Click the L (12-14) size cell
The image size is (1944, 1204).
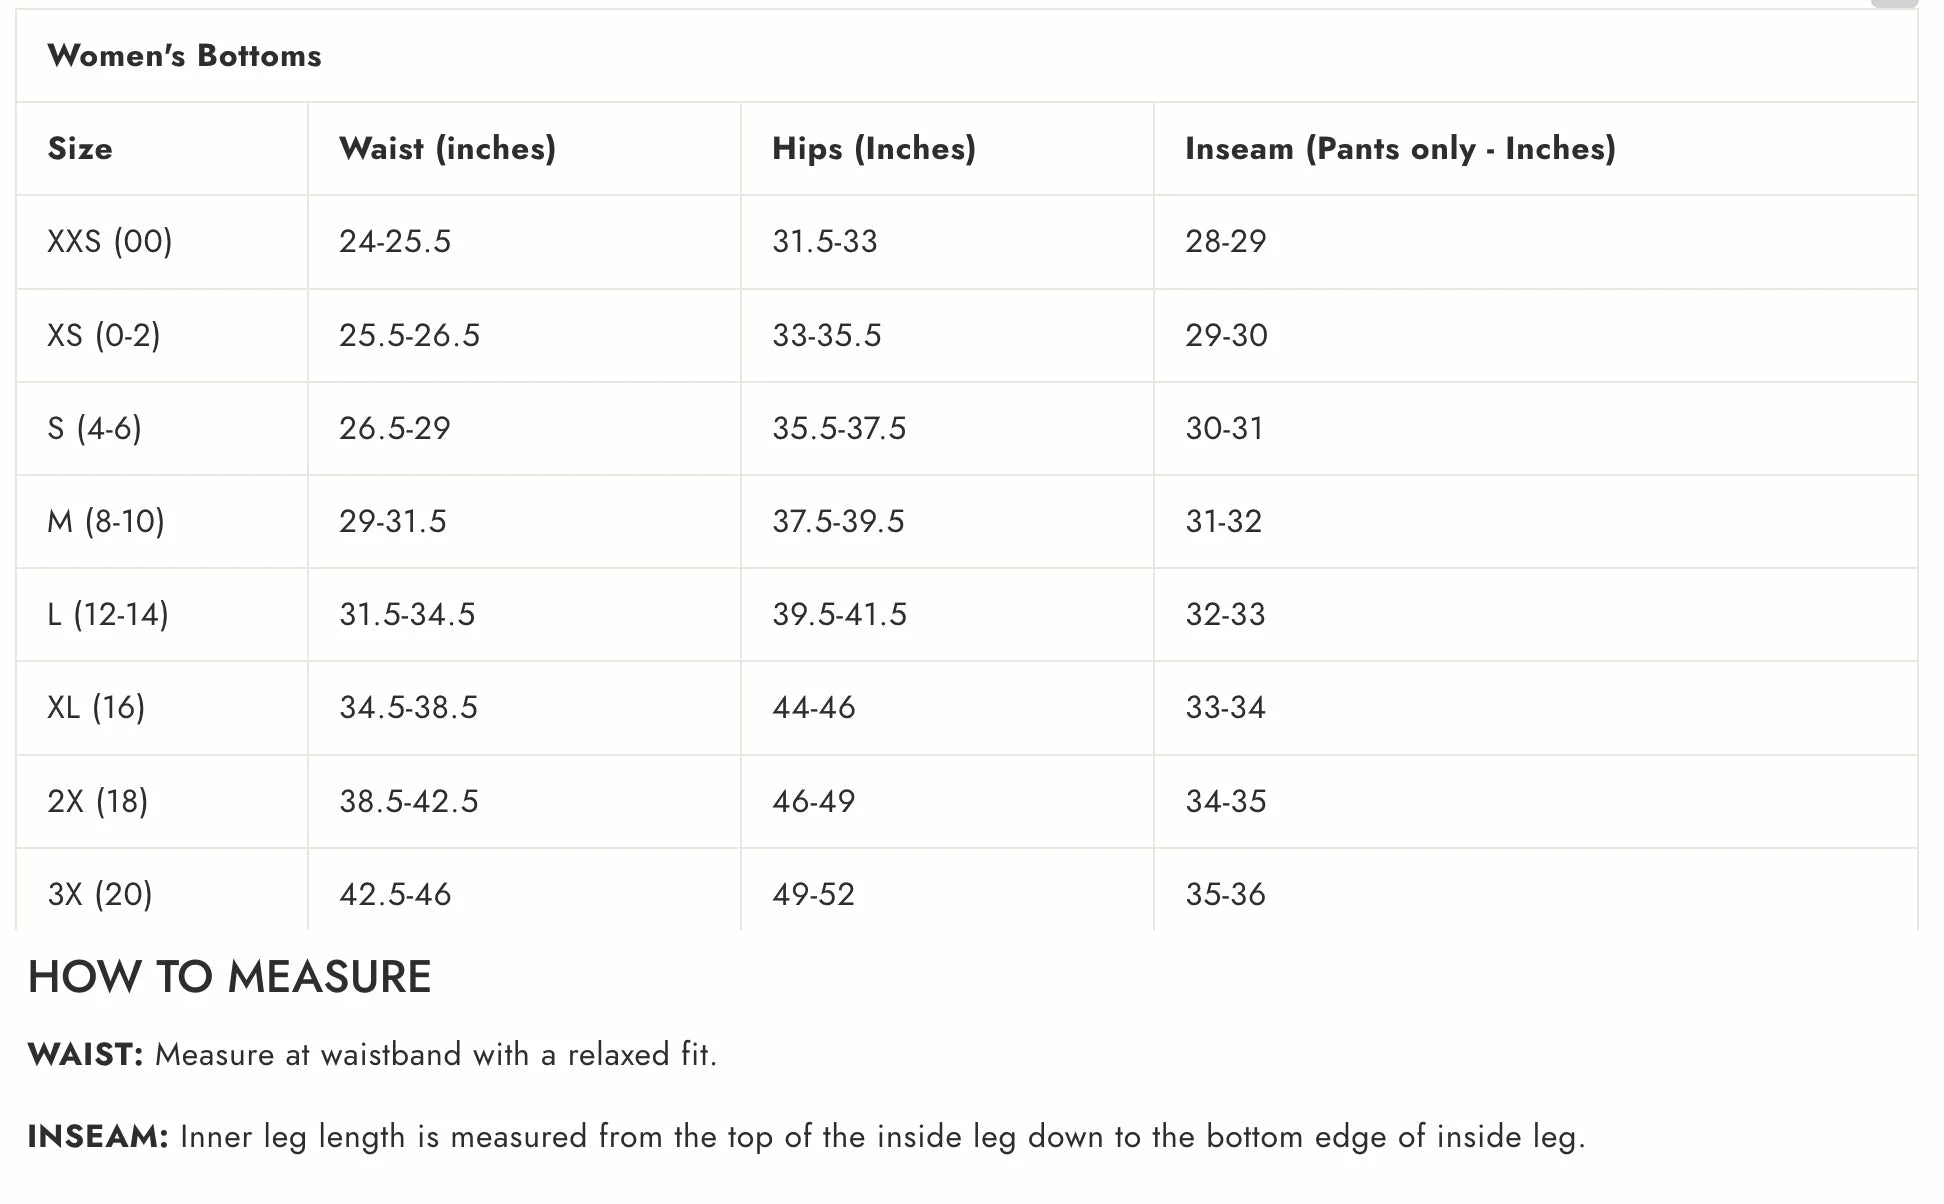pyautogui.click(x=108, y=614)
